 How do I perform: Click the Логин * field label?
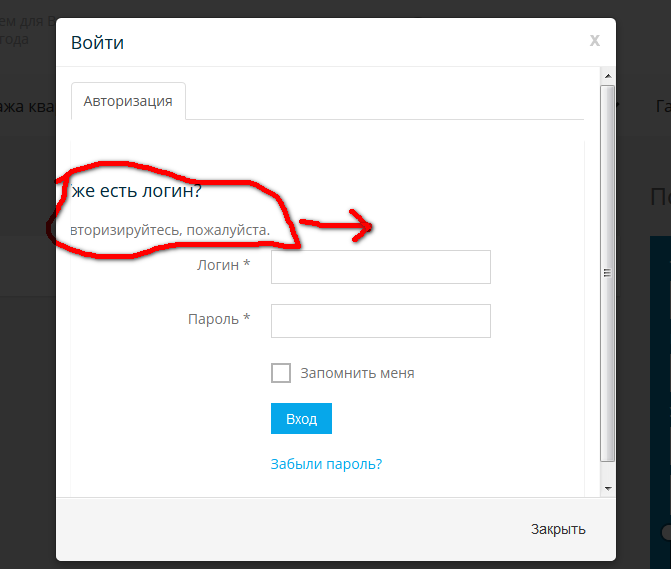coord(223,265)
